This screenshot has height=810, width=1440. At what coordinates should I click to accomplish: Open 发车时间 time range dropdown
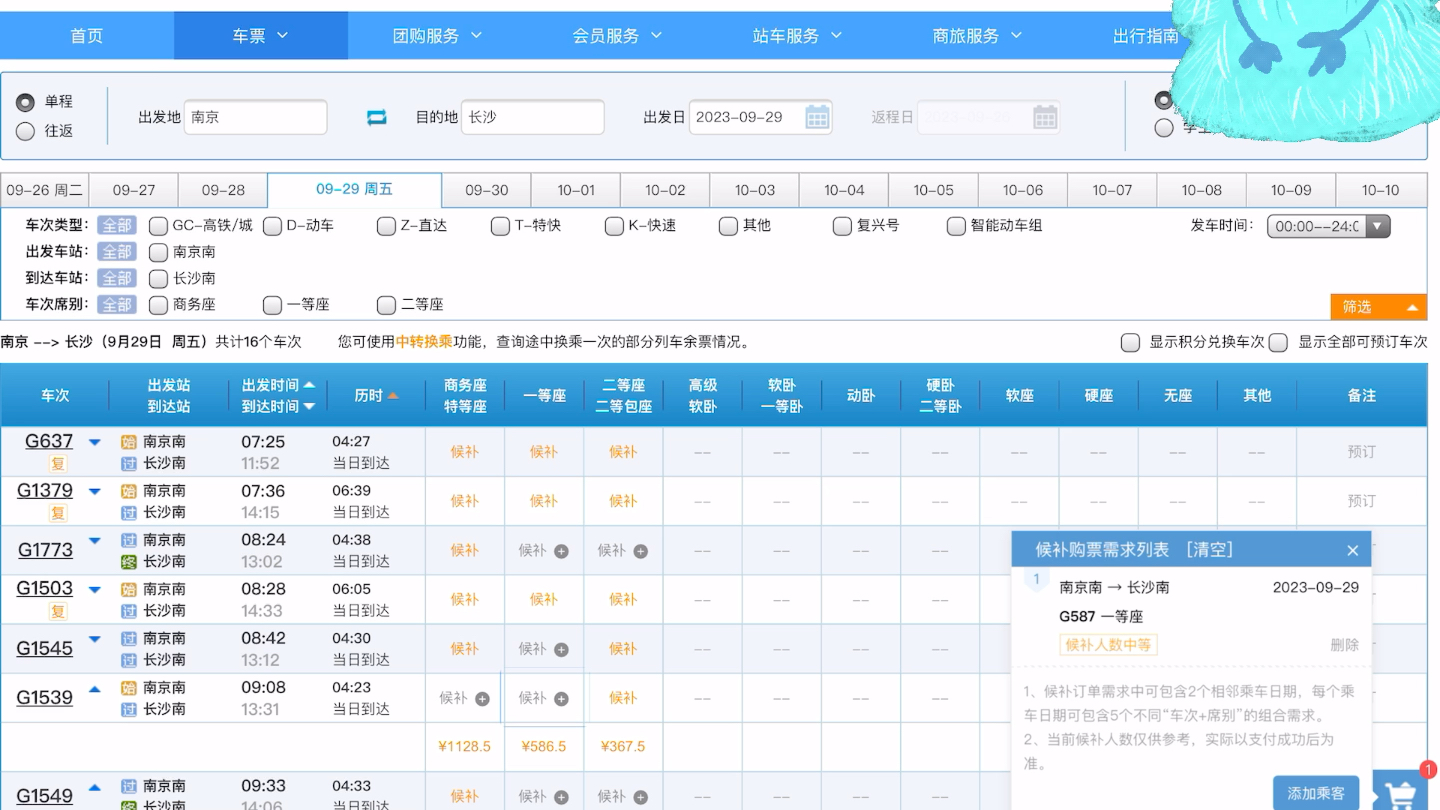pyautogui.click(x=1329, y=226)
